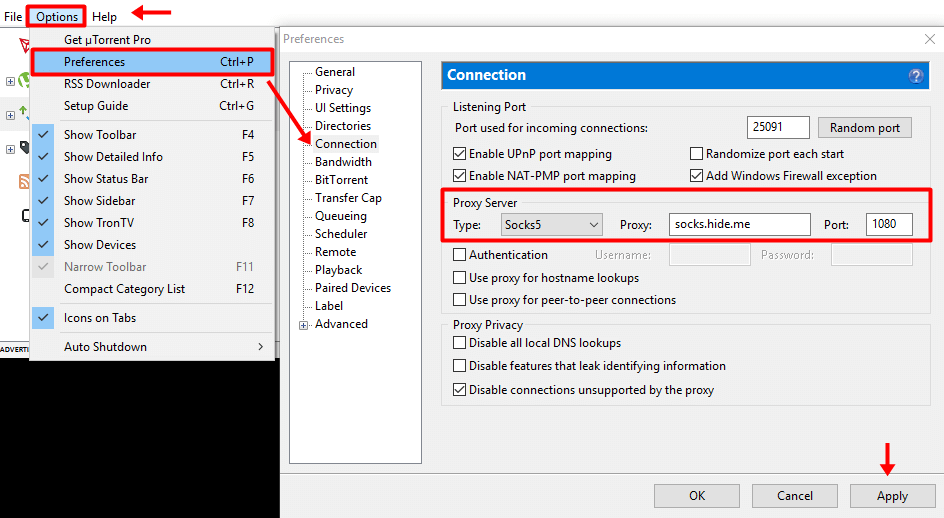
Task: Toggle Show Status Bar option
Action: 152,179
